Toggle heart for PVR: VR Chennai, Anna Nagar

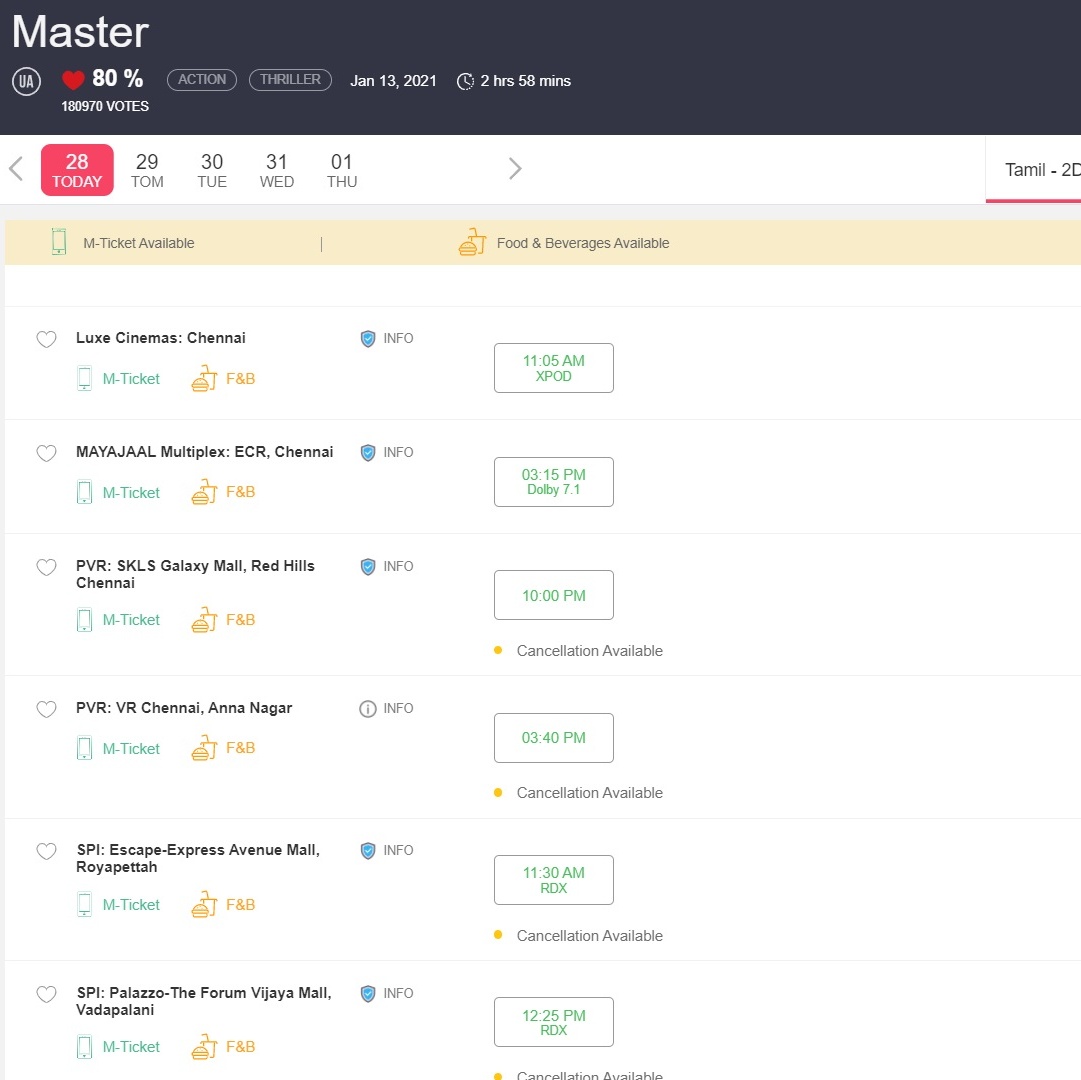tap(46, 709)
